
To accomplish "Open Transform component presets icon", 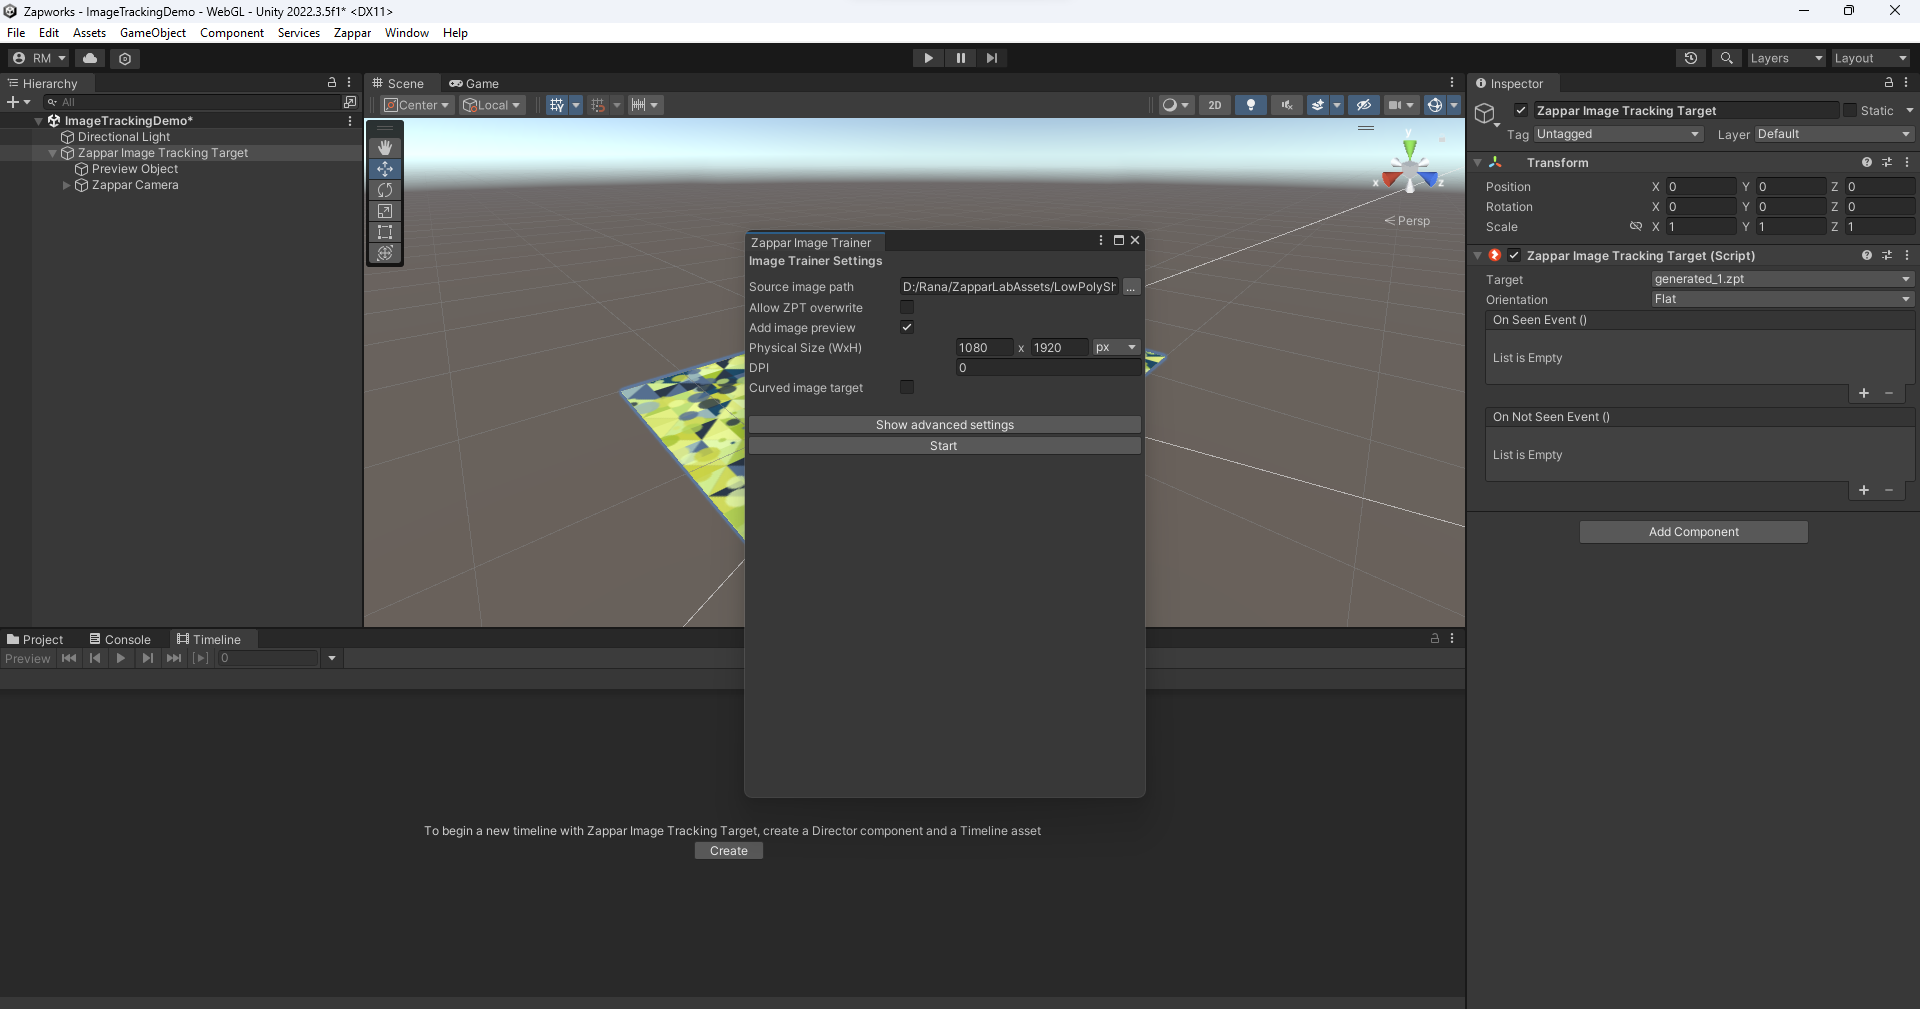I will click(x=1887, y=162).
